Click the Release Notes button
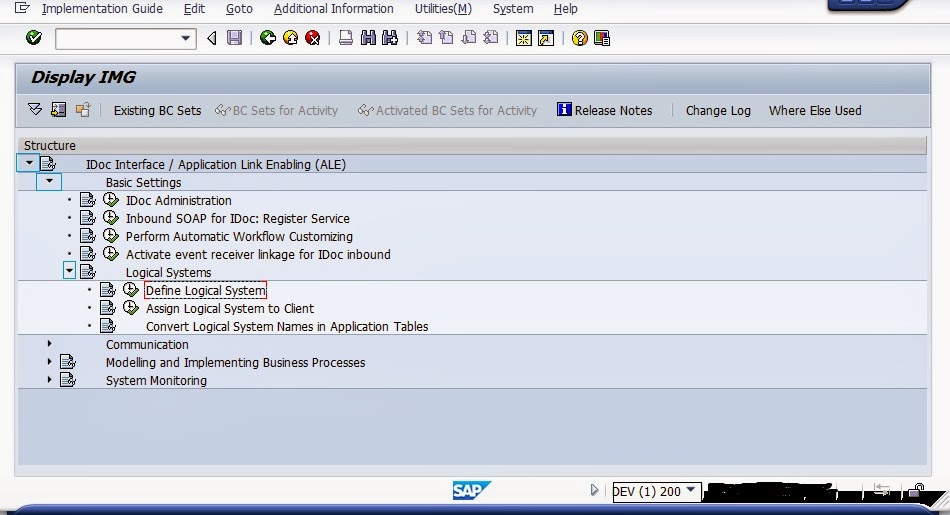 click(605, 110)
